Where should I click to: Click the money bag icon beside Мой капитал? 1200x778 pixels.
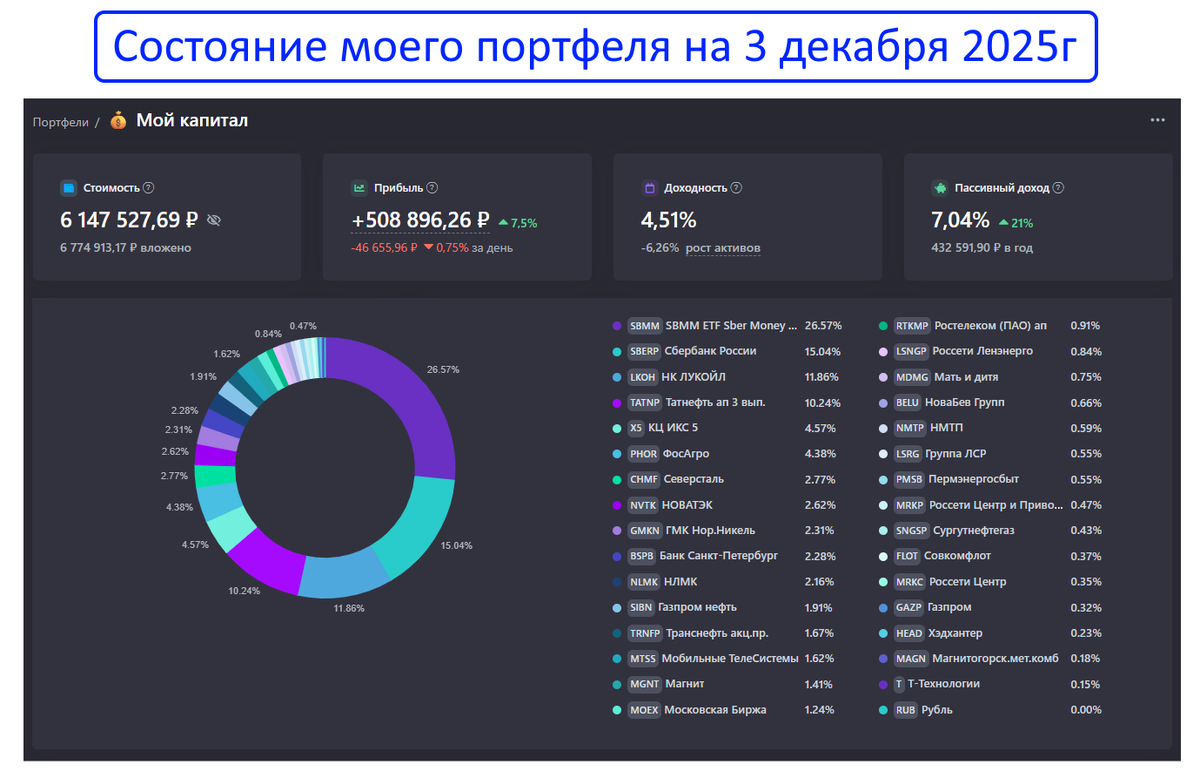pos(119,121)
